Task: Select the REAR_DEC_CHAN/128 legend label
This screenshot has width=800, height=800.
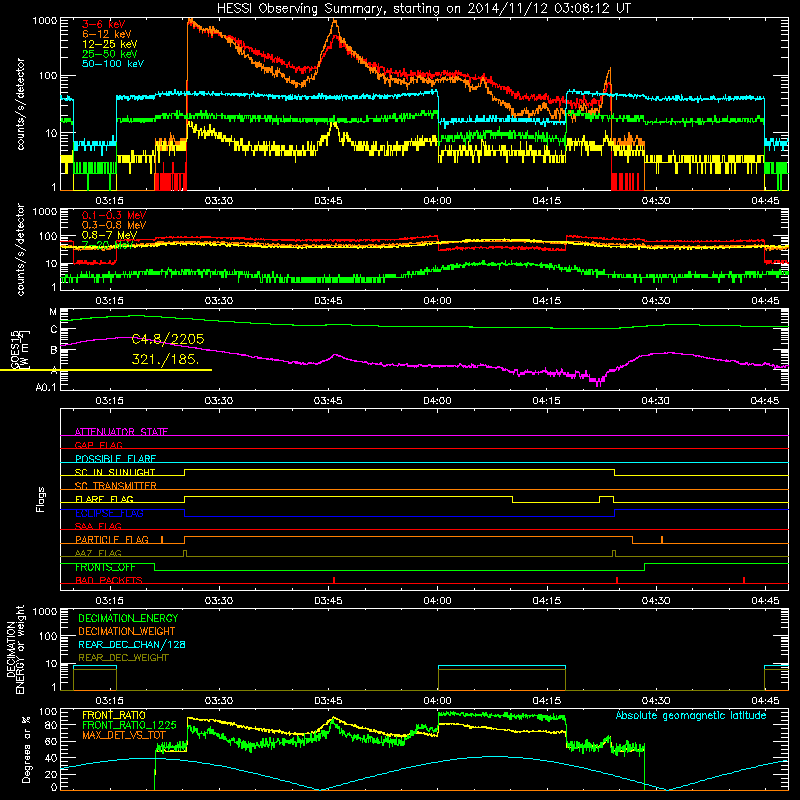Action: 132,644
